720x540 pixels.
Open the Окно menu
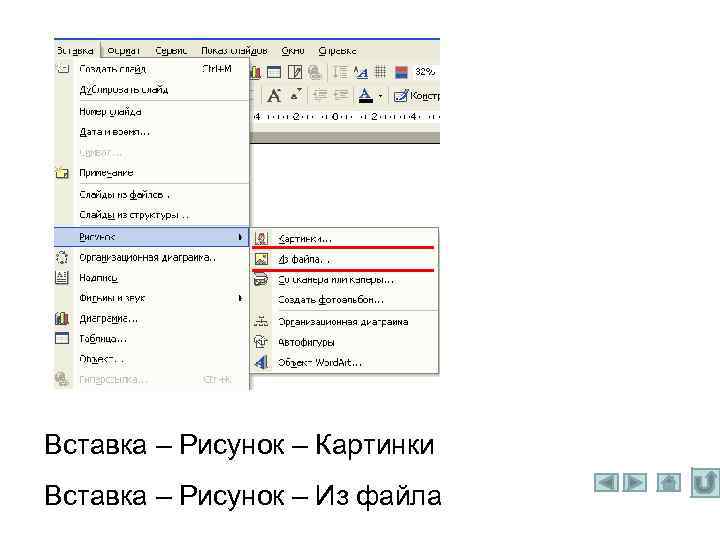pyautogui.click(x=293, y=51)
